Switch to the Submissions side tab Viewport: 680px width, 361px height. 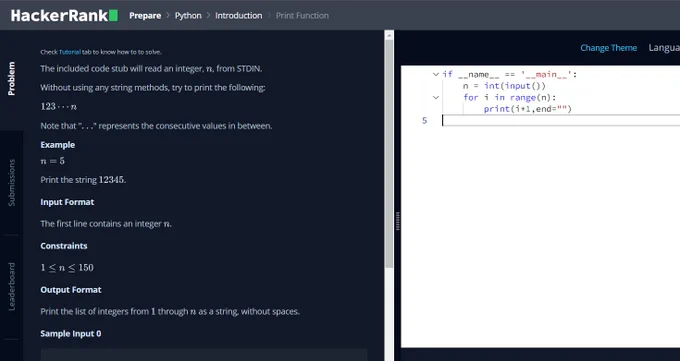pyautogui.click(x=11, y=183)
